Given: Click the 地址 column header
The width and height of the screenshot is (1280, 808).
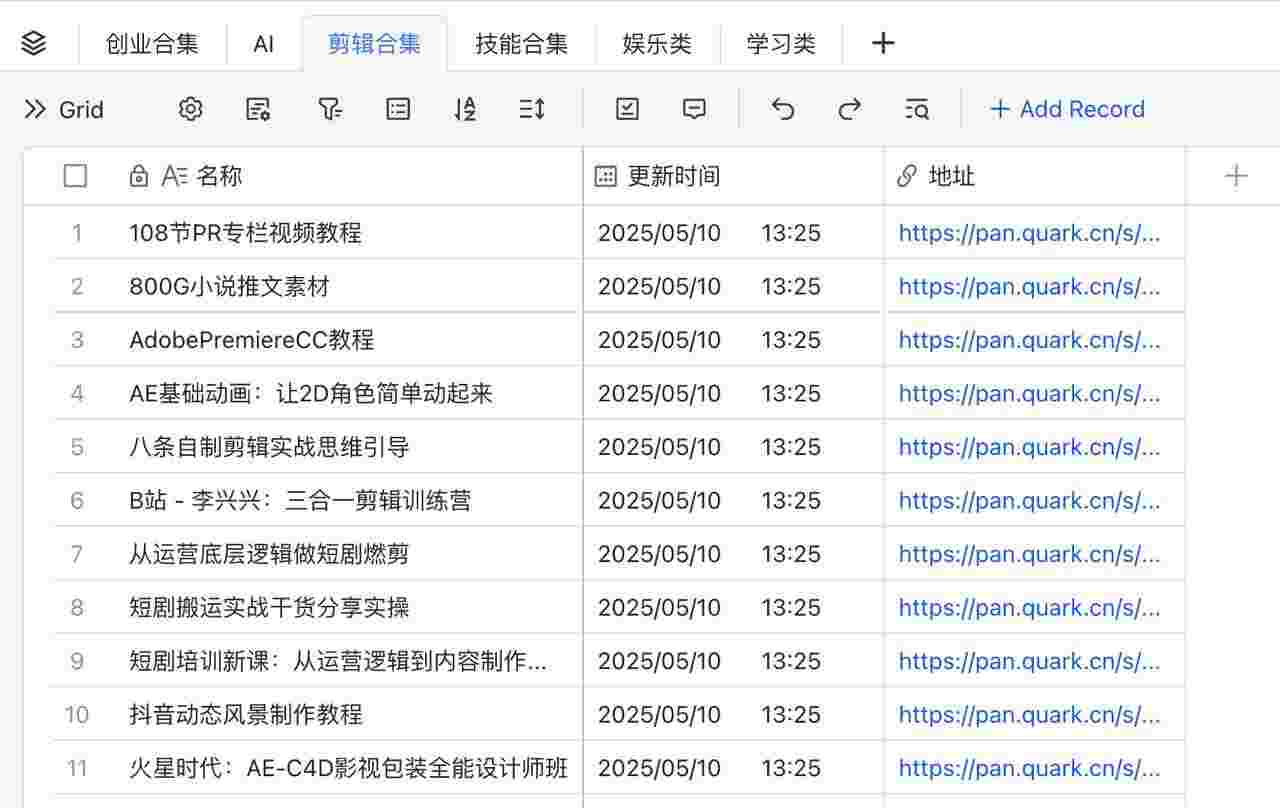Looking at the screenshot, I should point(1035,176).
